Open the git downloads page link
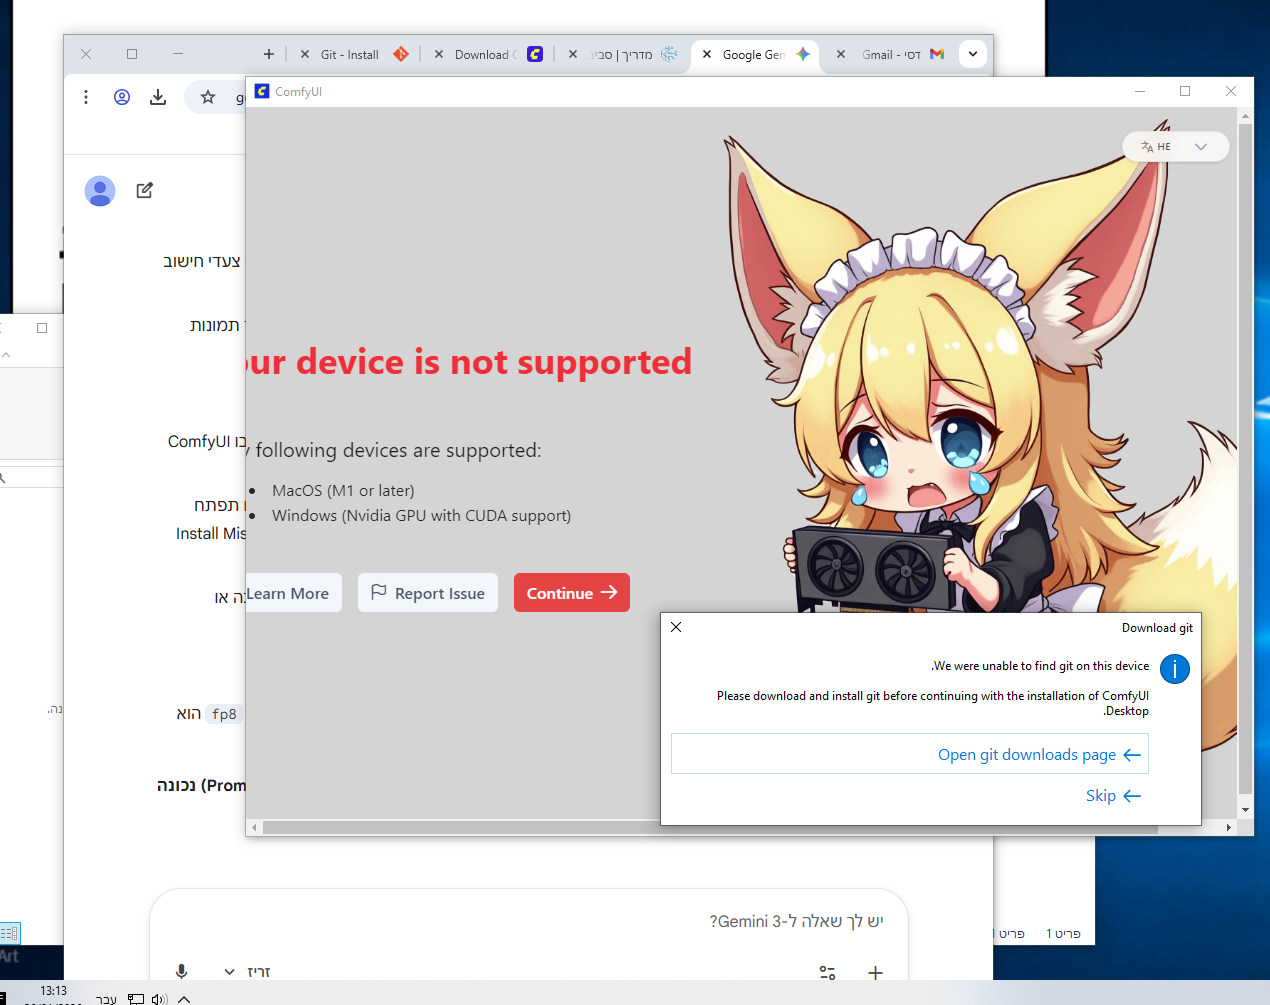Image resolution: width=1270 pixels, height=1005 pixels. click(1038, 755)
